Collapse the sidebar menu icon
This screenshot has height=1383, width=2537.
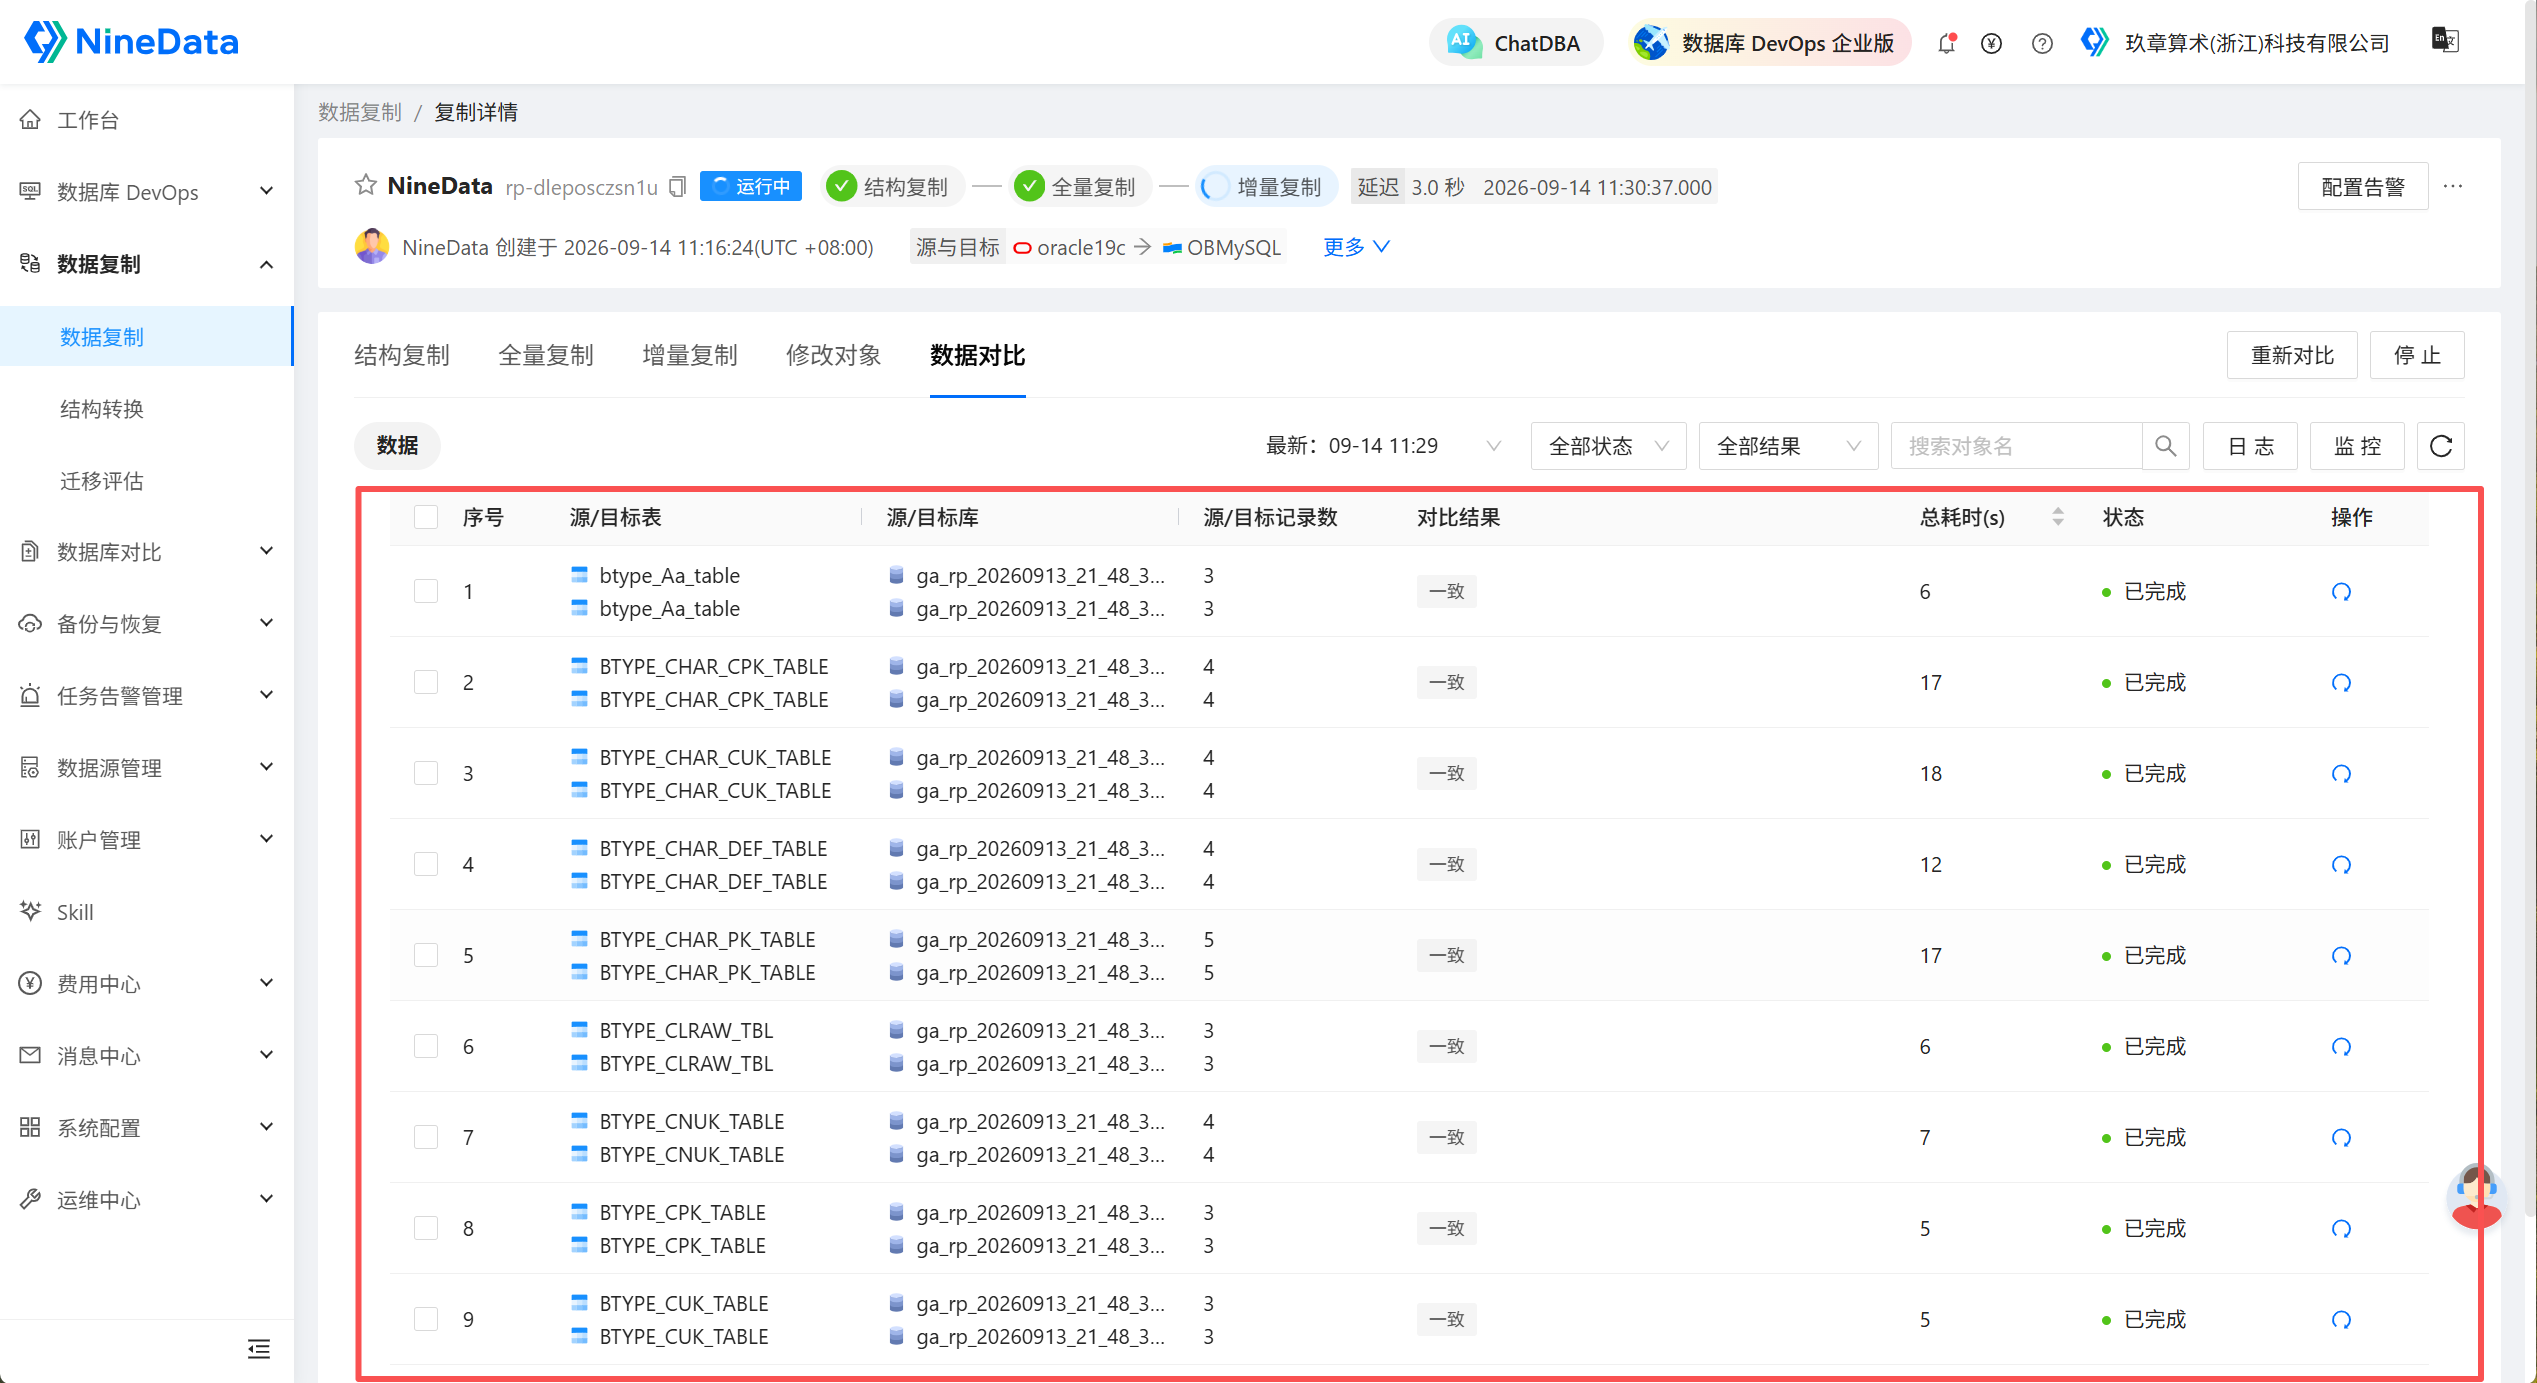click(x=259, y=1349)
